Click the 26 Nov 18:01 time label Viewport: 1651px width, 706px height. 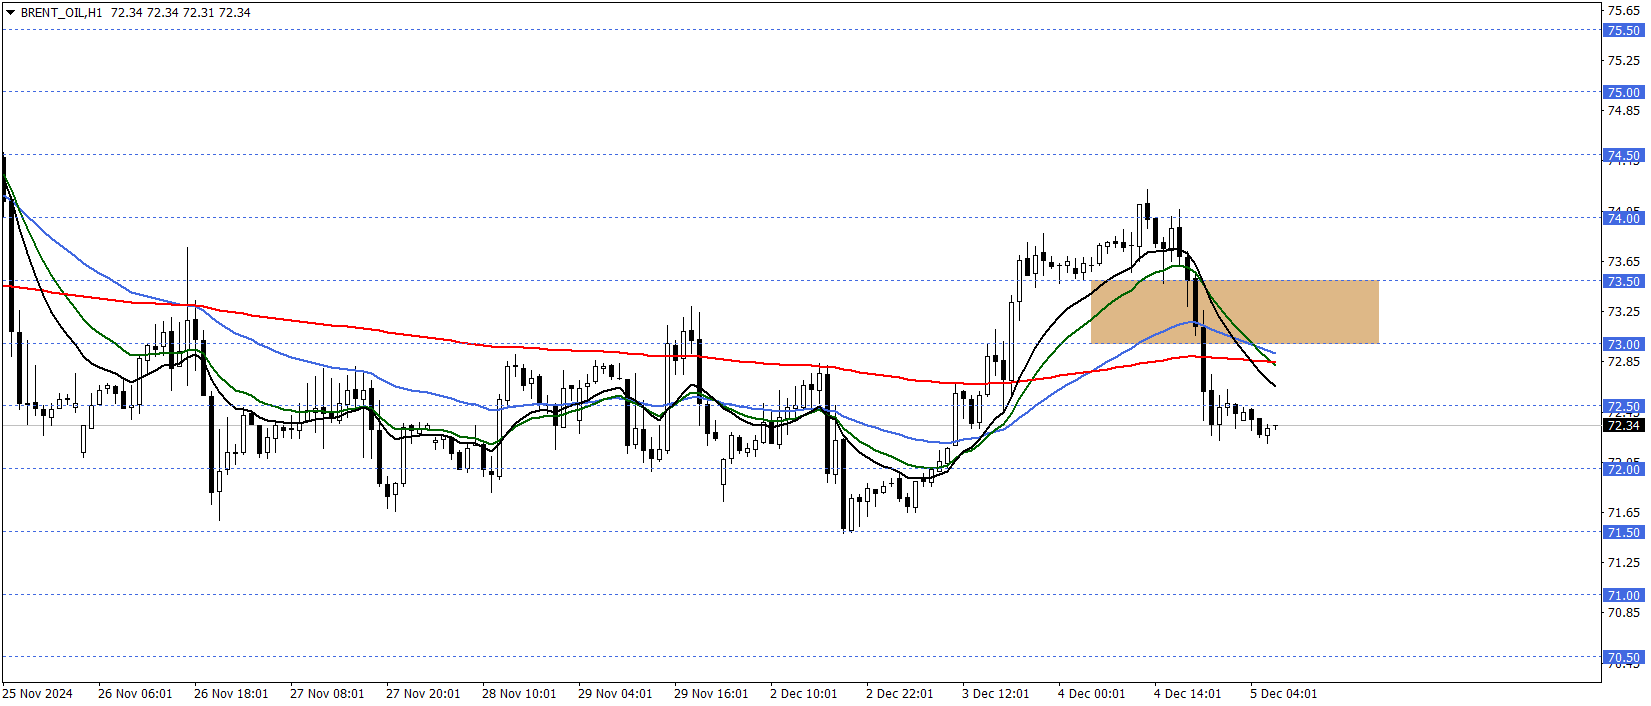point(231,694)
